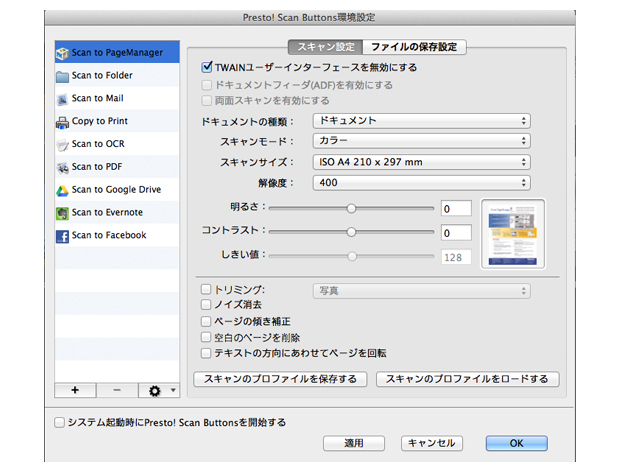Click the 'Scan to Facebook' label
The image size is (620, 468).
click(x=109, y=236)
